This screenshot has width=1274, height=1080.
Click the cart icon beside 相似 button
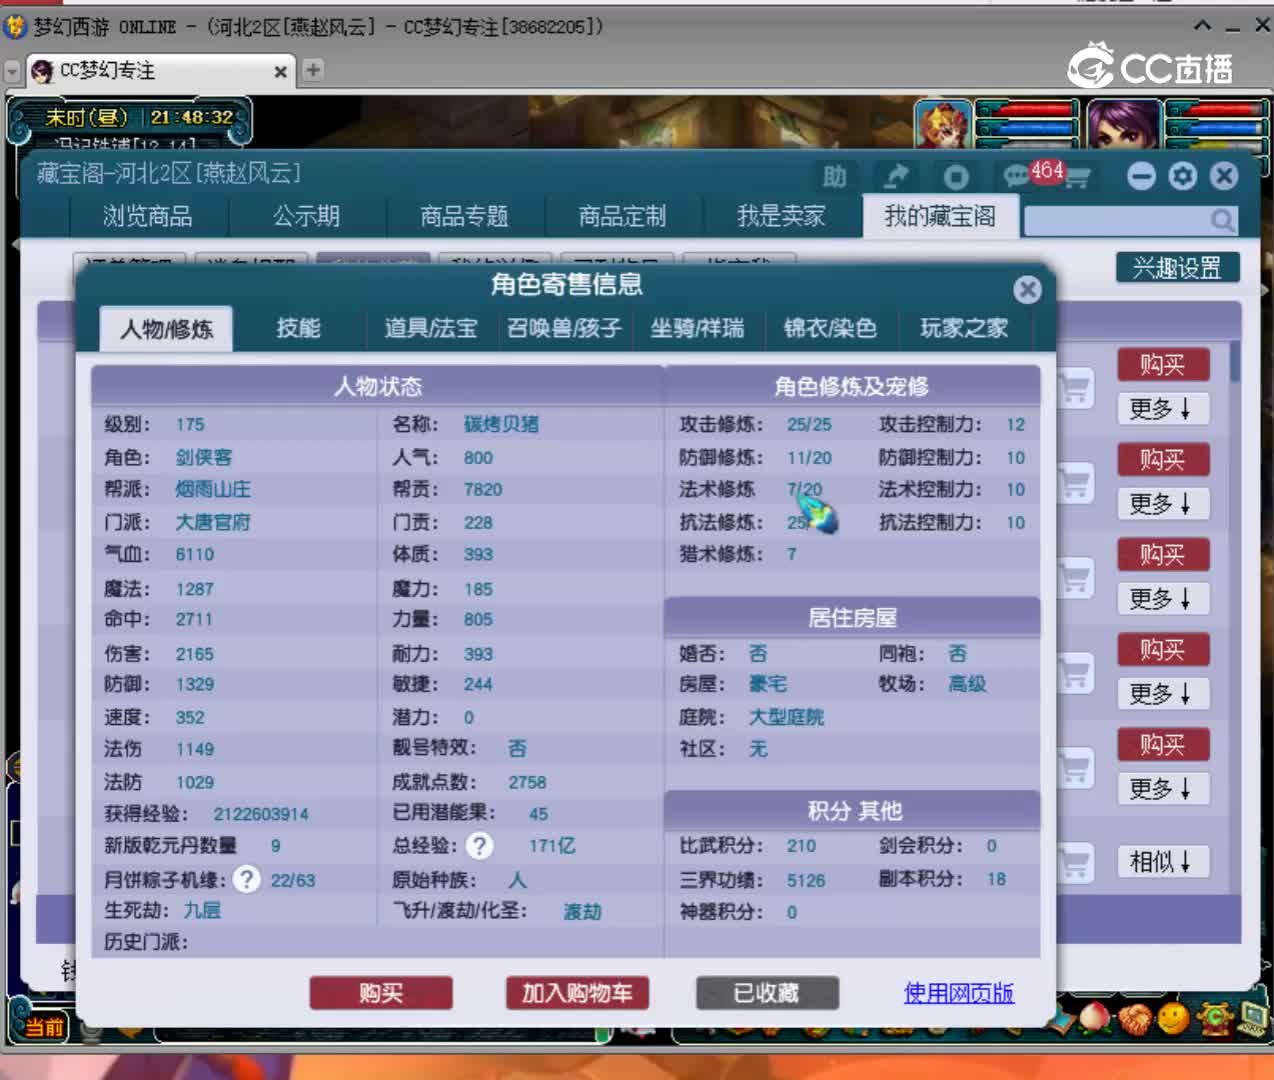tap(1075, 862)
